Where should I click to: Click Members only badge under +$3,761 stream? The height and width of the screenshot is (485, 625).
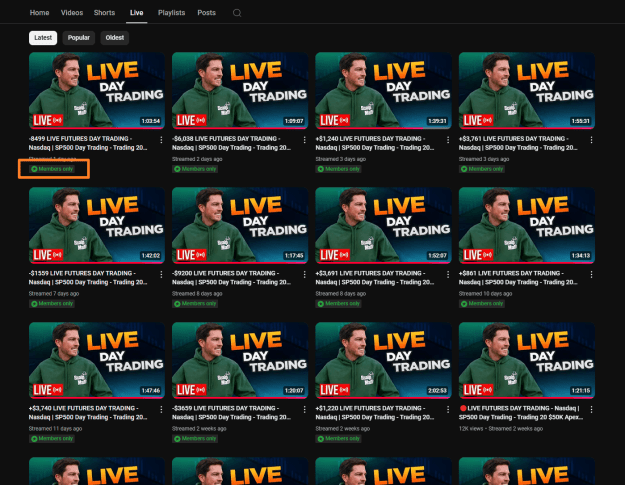tap(482, 169)
